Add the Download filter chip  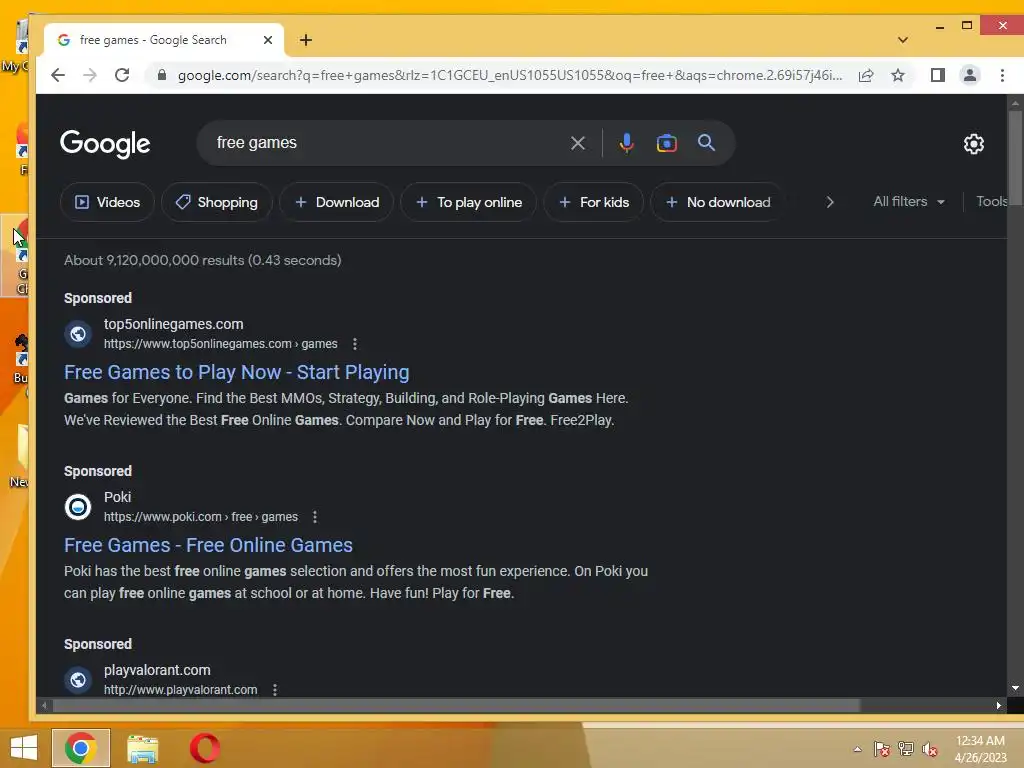pos(337,202)
